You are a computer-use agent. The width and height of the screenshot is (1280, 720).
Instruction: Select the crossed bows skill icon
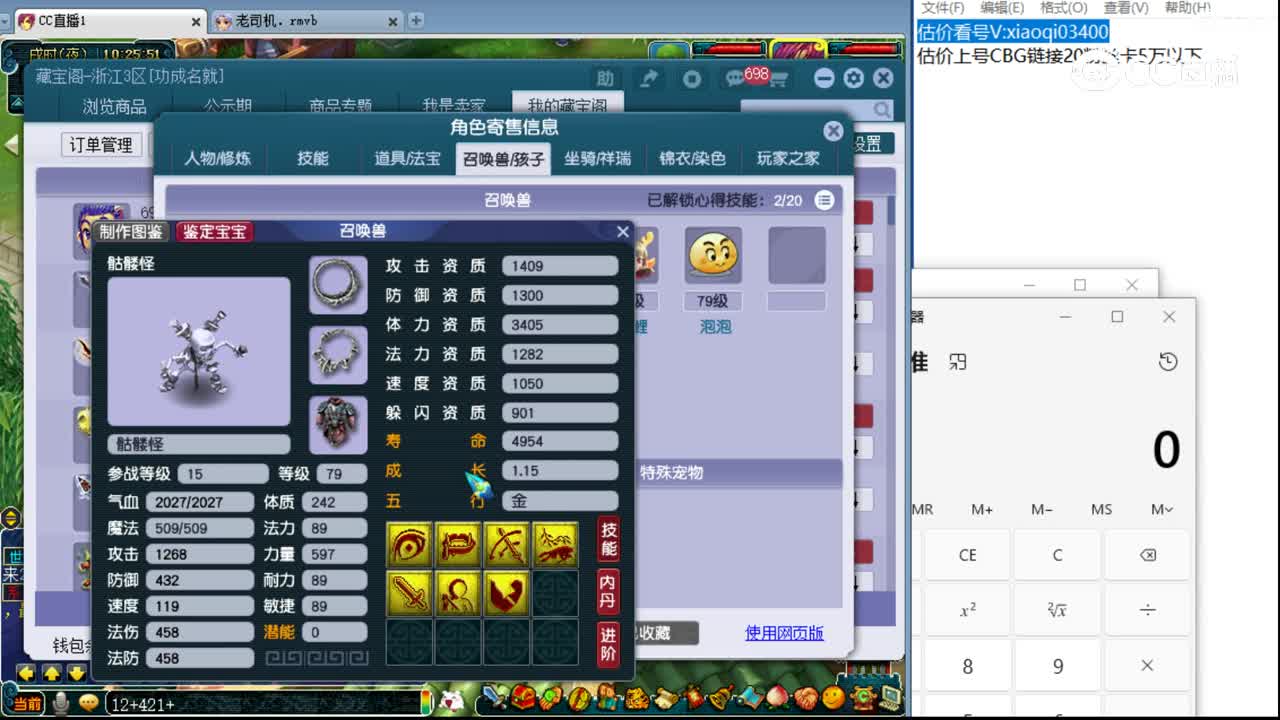tap(507, 543)
